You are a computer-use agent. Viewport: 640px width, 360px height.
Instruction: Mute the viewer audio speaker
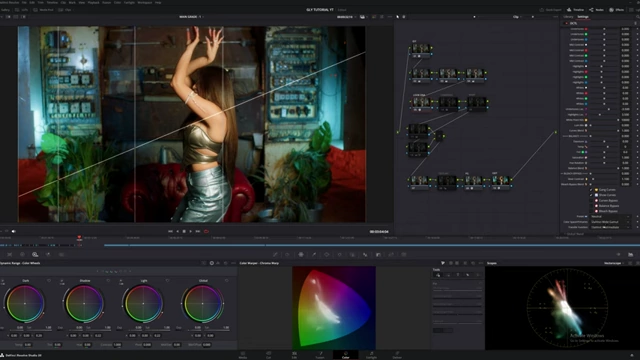pos(13,231)
